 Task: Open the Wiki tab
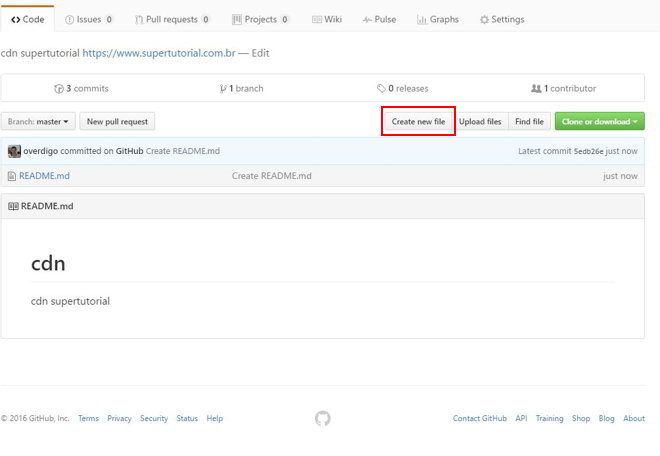pyautogui.click(x=327, y=19)
